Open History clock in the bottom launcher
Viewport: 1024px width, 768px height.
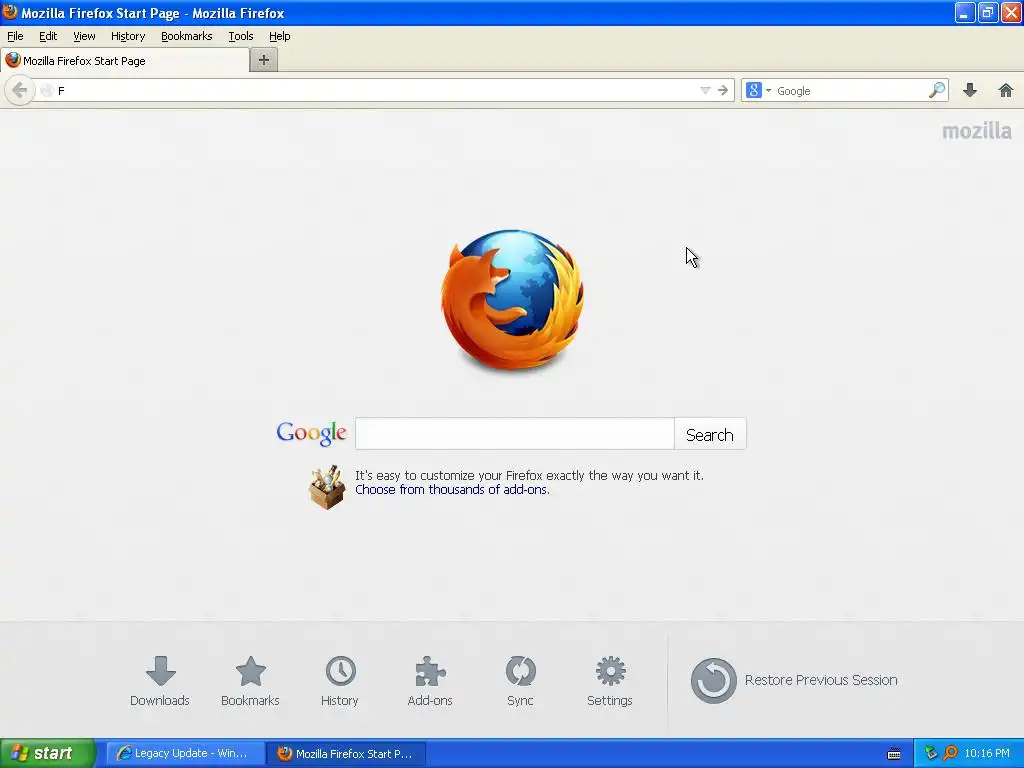coord(340,681)
